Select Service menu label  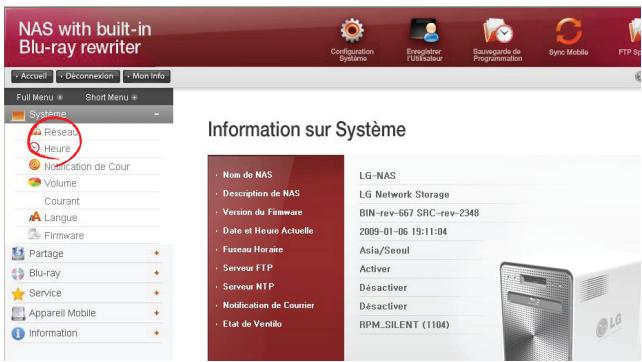[45, 293]
